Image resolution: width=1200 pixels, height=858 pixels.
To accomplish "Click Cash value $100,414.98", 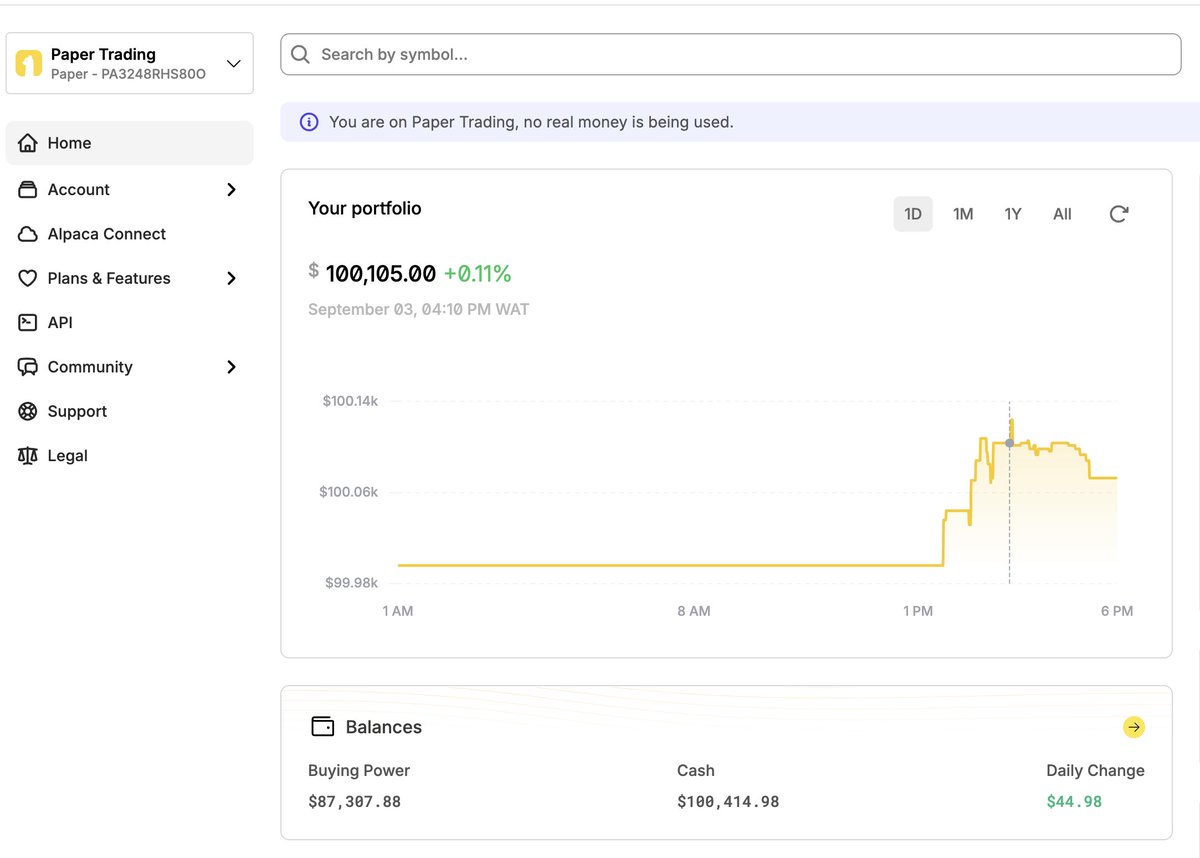I will point(728,801).
